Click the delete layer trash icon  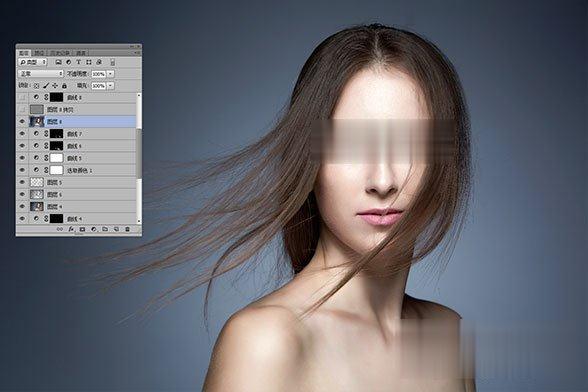click(127, 229)
